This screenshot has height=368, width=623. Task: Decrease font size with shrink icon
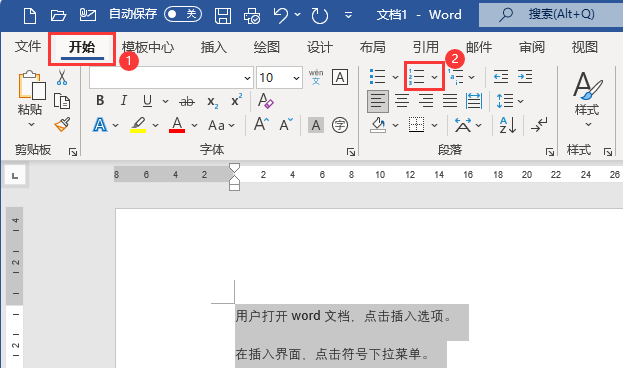coord(286,124)
